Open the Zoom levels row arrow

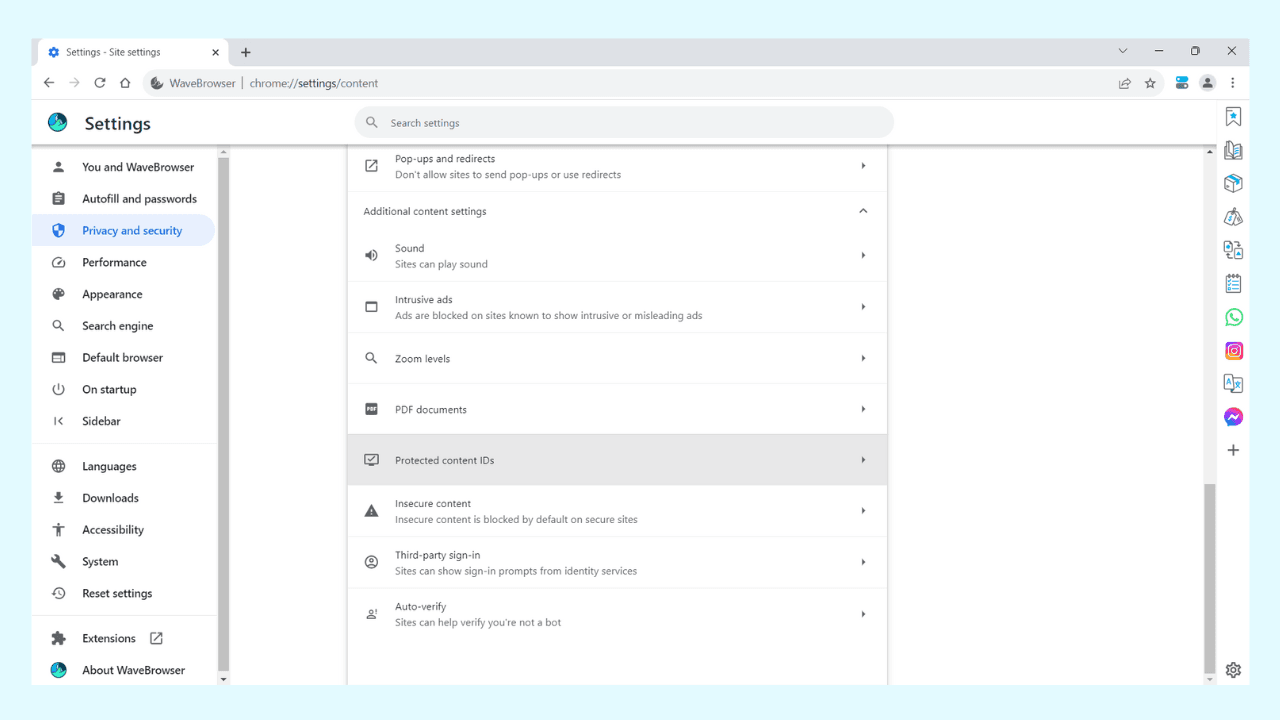pyautogui.click(x=863, y=358)
